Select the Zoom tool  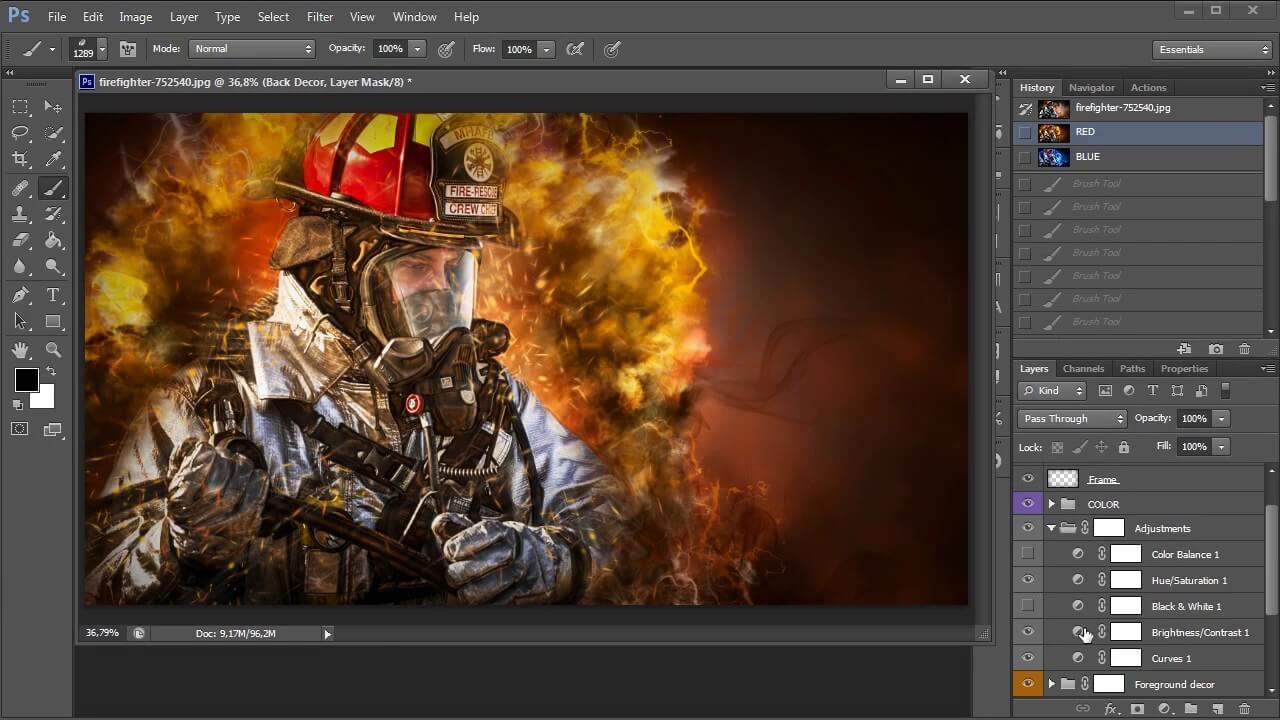pyautogui.click(x=54, y=349)
